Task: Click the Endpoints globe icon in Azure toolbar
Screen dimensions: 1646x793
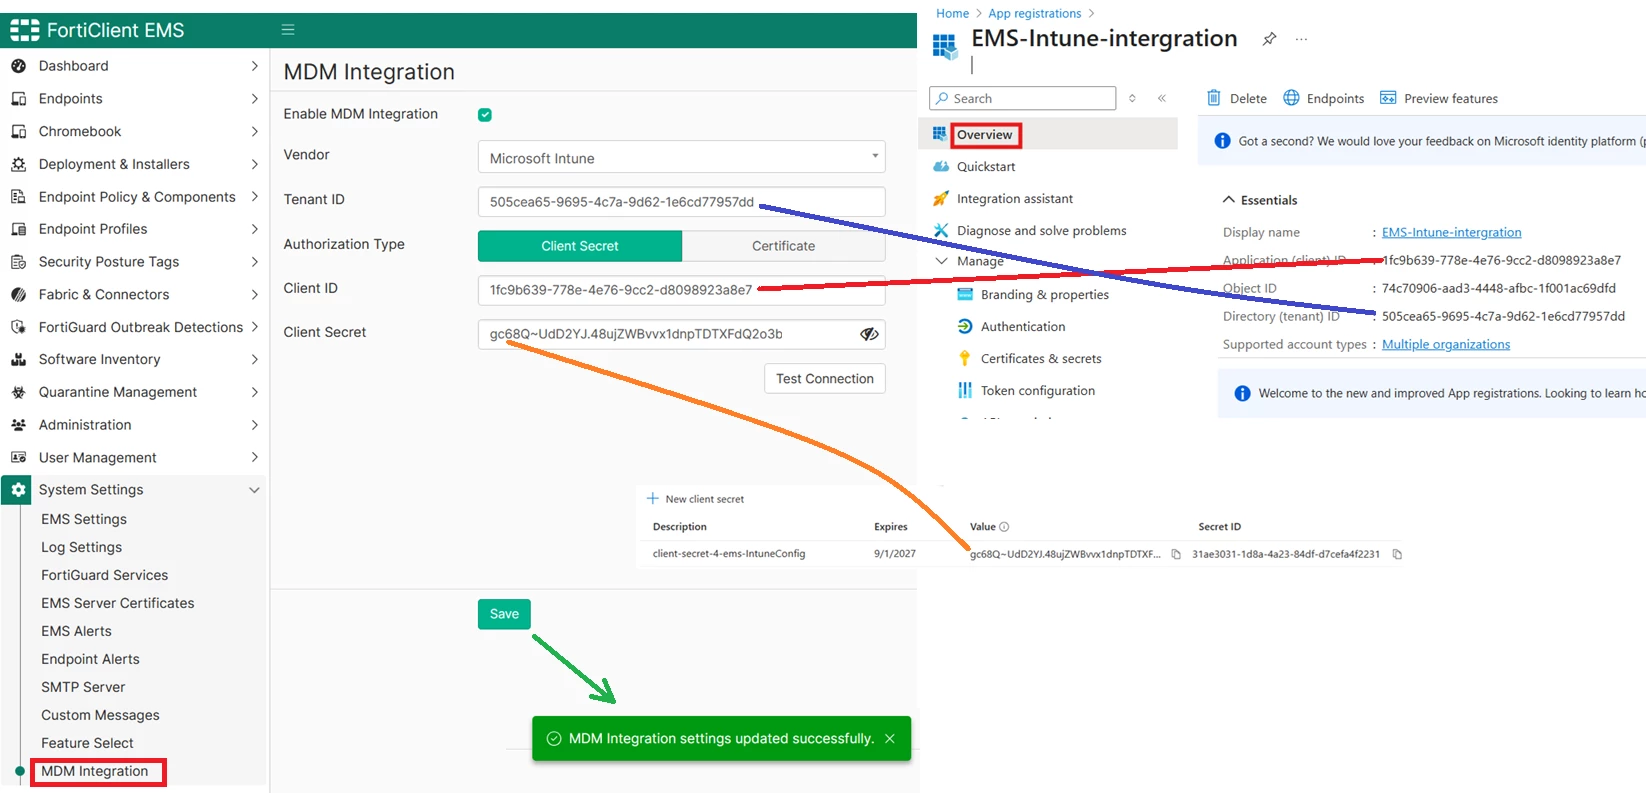Action: [1291, 98]
